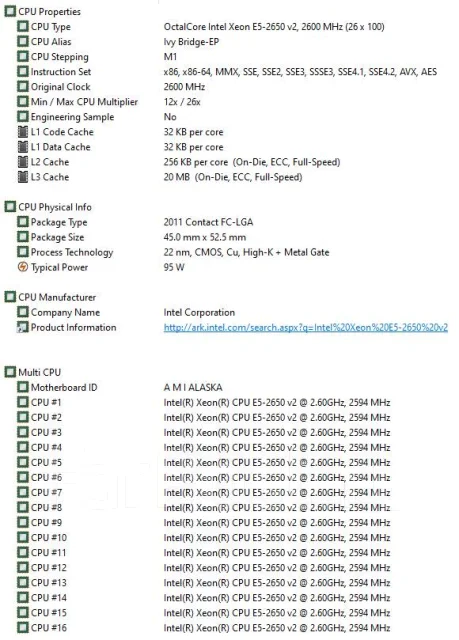
Task: Select the CPU #9 row label
Action: (x=47, y=522)
